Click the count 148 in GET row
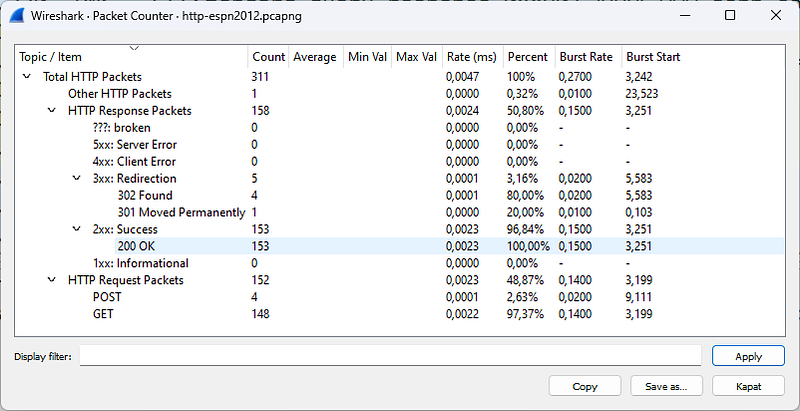The image size is (800, 411). click(260, 314)
